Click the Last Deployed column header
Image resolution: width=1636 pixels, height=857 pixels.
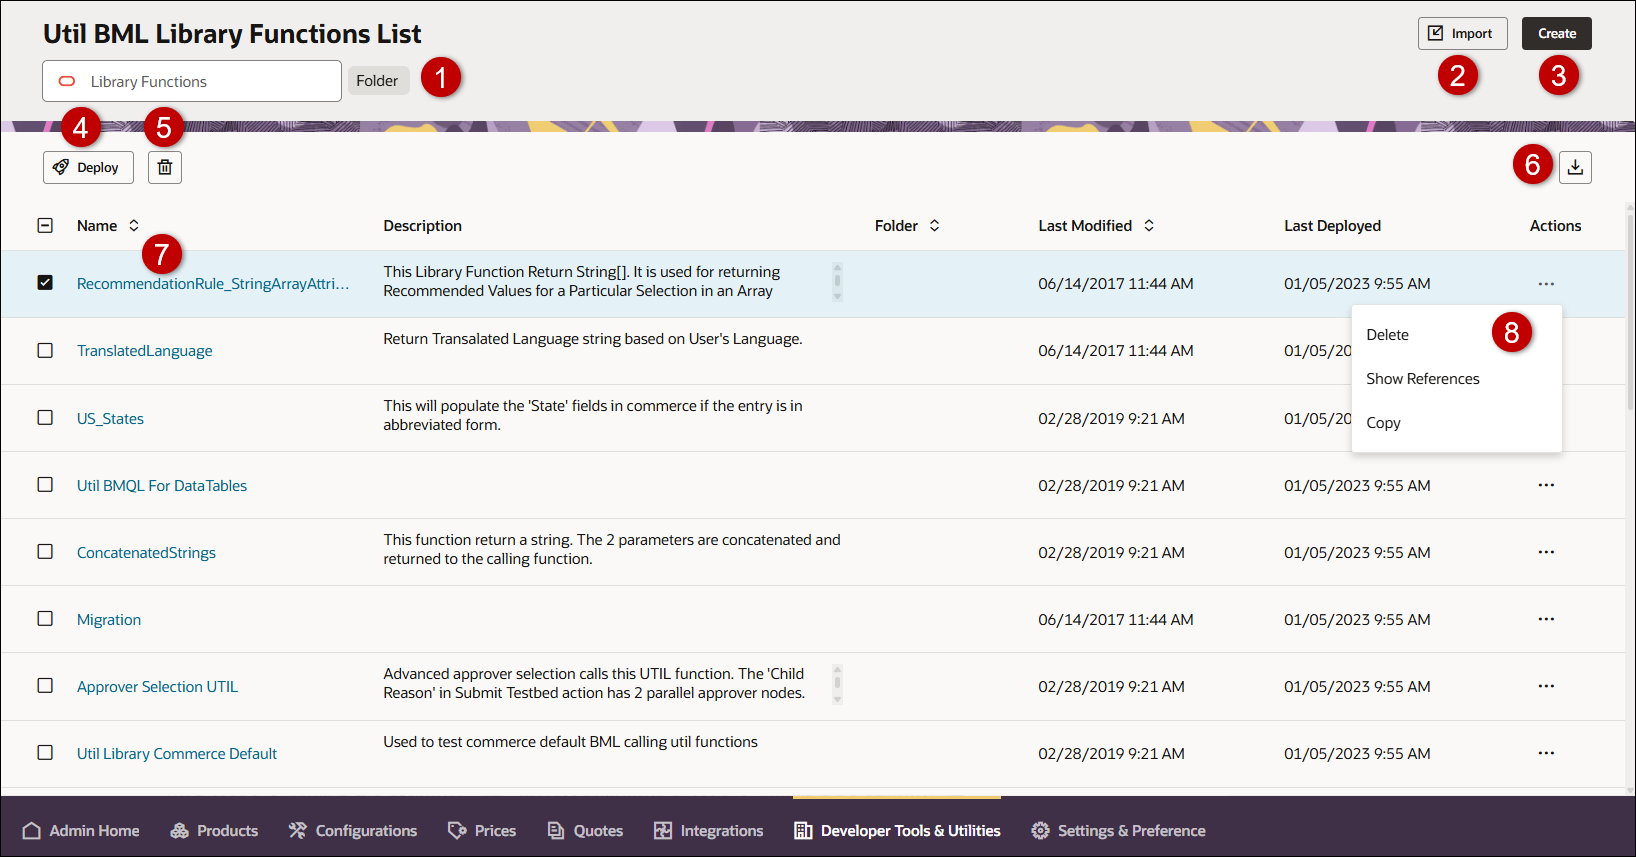(x=1332, y=226)
